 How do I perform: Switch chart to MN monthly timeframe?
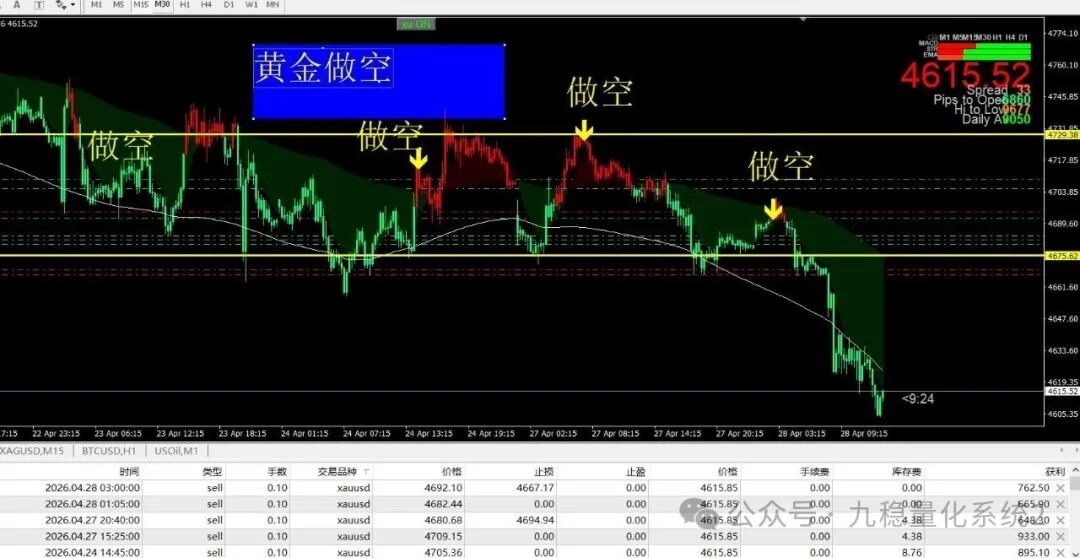click(273, 4)
